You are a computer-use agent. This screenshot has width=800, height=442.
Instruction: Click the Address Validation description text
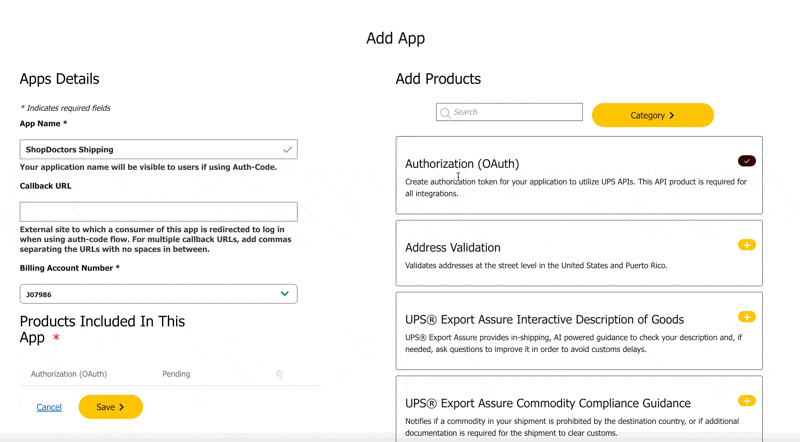coord(536,265)
